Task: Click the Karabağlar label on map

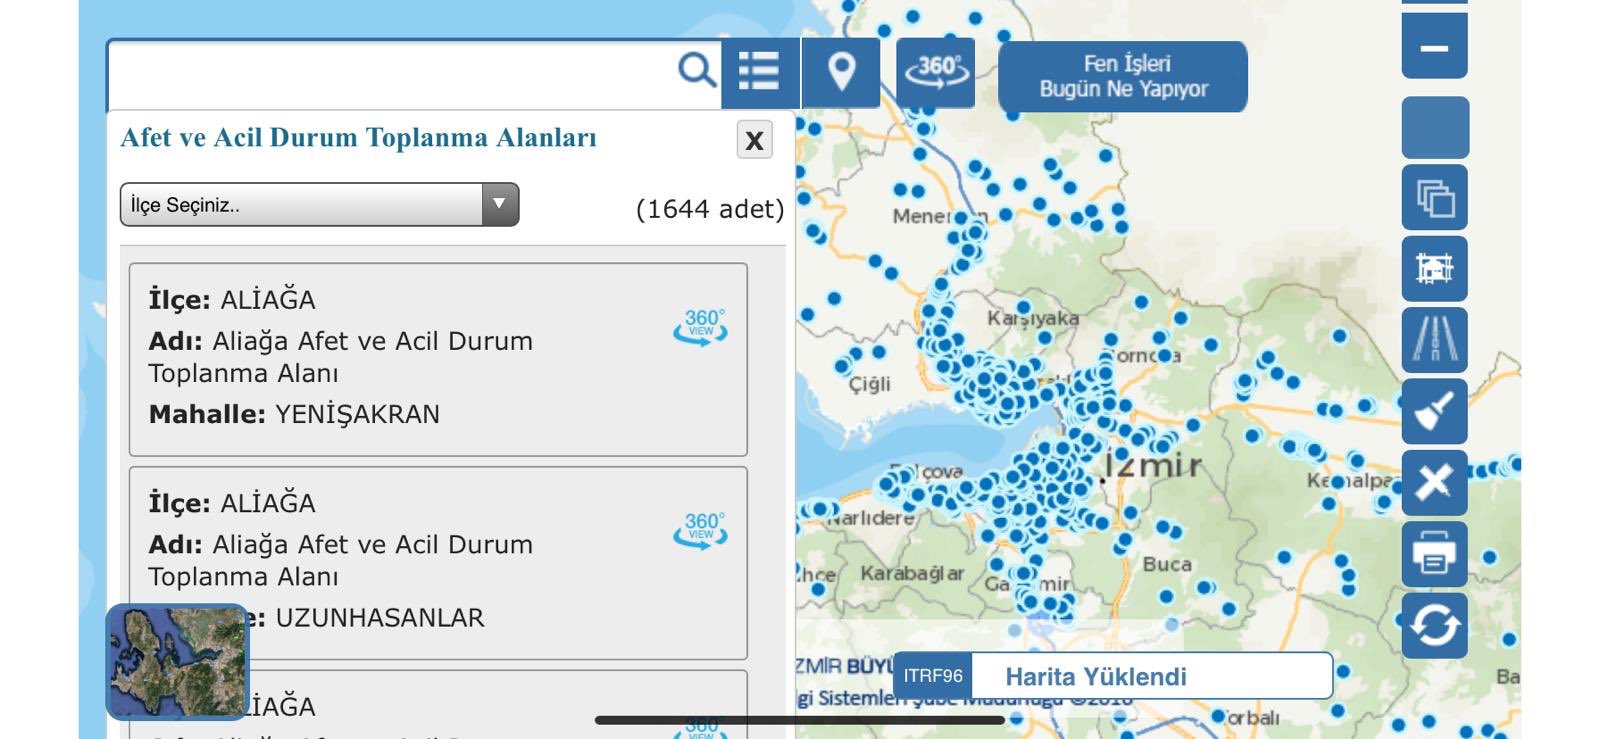Action: pos(912,574)
